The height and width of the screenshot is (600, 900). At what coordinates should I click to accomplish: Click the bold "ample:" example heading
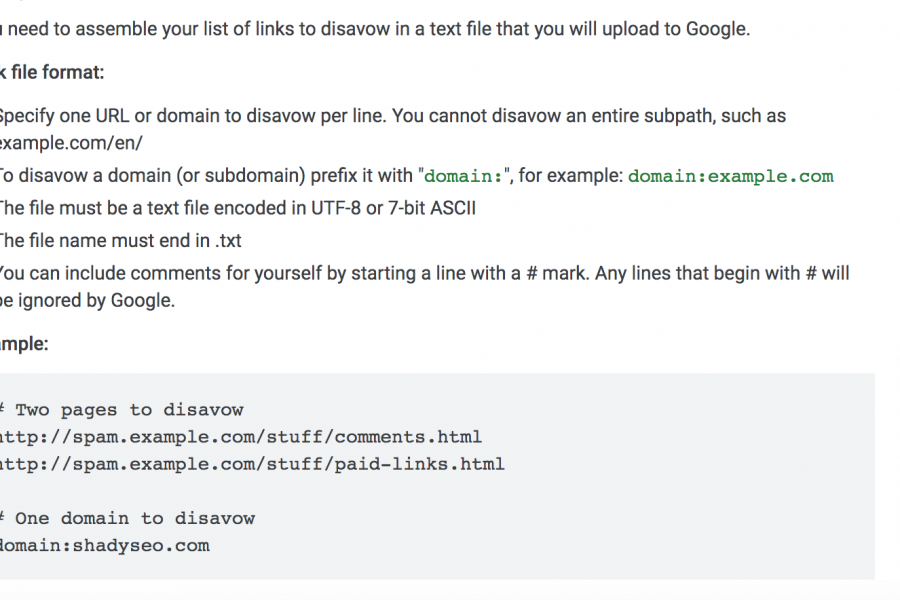pos(24,344)
